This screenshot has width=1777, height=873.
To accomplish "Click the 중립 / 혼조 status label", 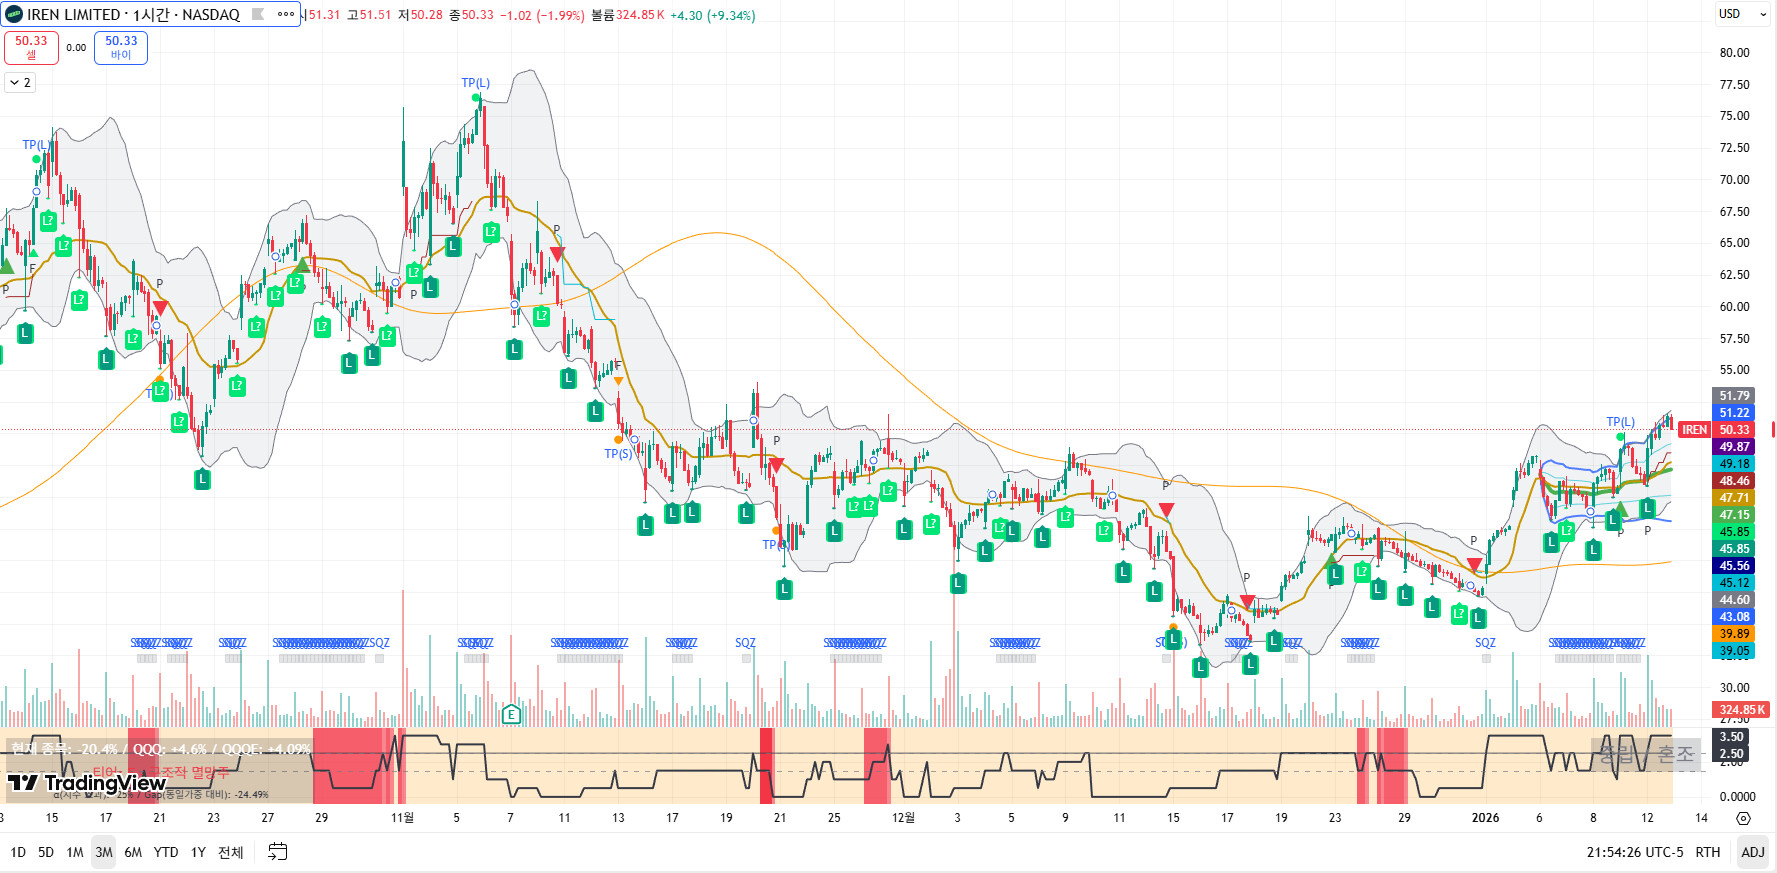I will [1646, 754].
